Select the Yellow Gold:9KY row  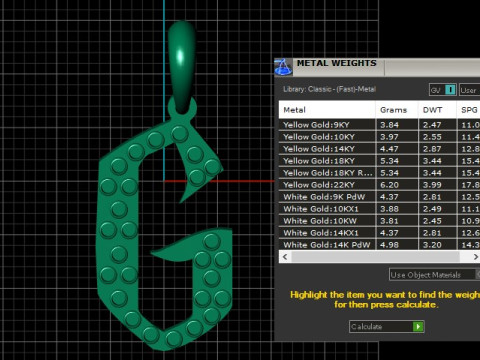[379, 125]
